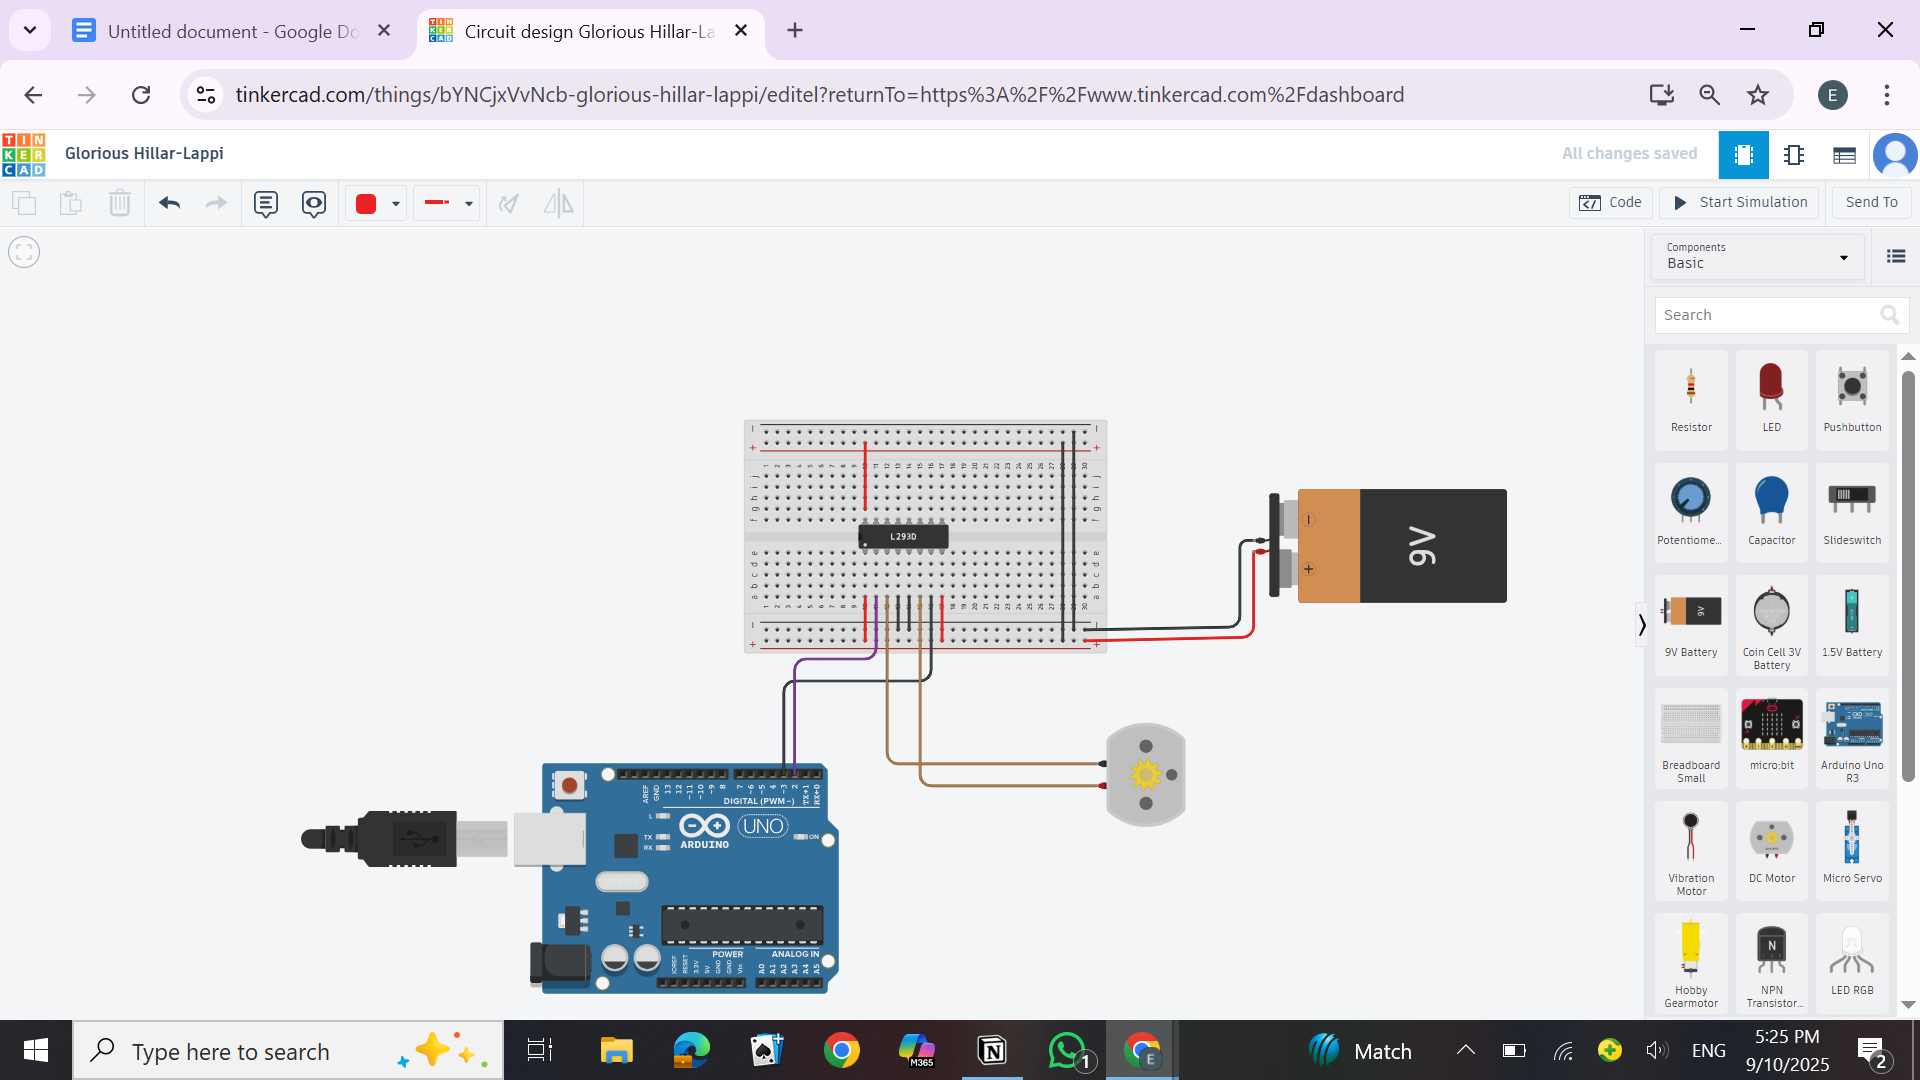Click the Start Simulation button

click(1740, 202)
